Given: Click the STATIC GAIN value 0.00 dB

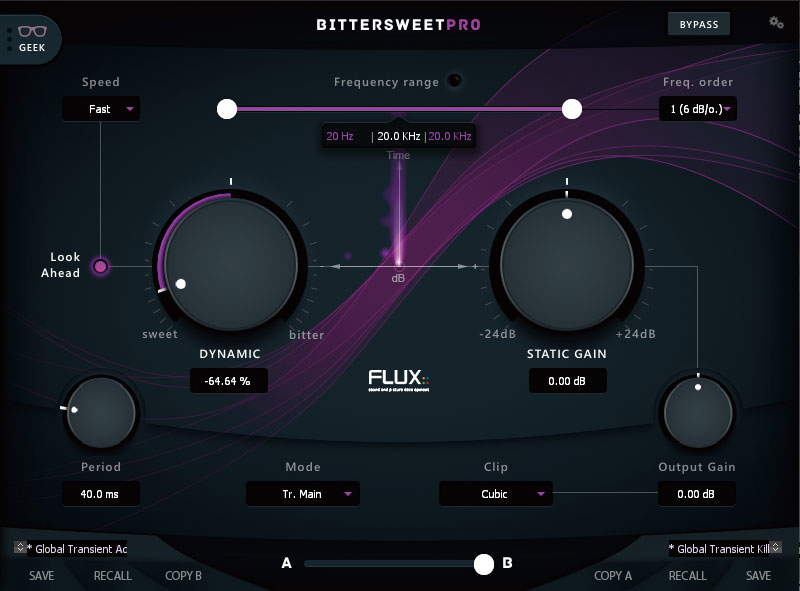Looking at the screenshot, I should coord(567,381).
